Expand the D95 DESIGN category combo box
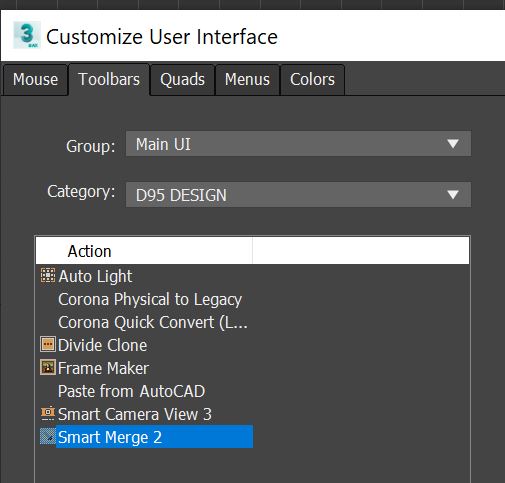This screenshot has height=483, width=505. click(298, 195)
